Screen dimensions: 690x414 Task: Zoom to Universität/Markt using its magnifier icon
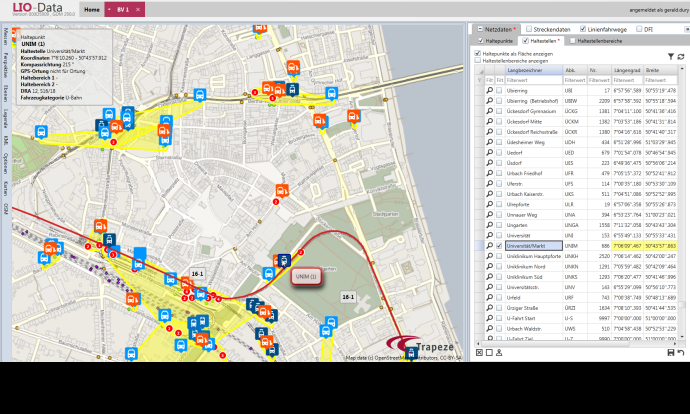tap(490, 245)
